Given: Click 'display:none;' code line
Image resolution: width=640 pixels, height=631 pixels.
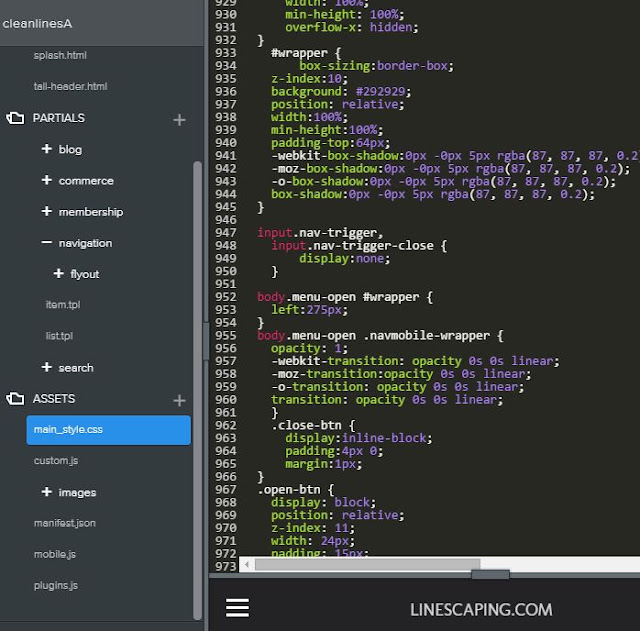Looking at the screenshot, I should (344, 258).
